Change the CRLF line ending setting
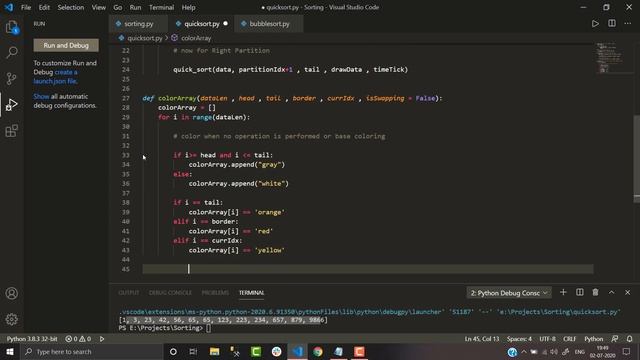Image resolution: width=640 pixels, height=360 pixels. 569,339
